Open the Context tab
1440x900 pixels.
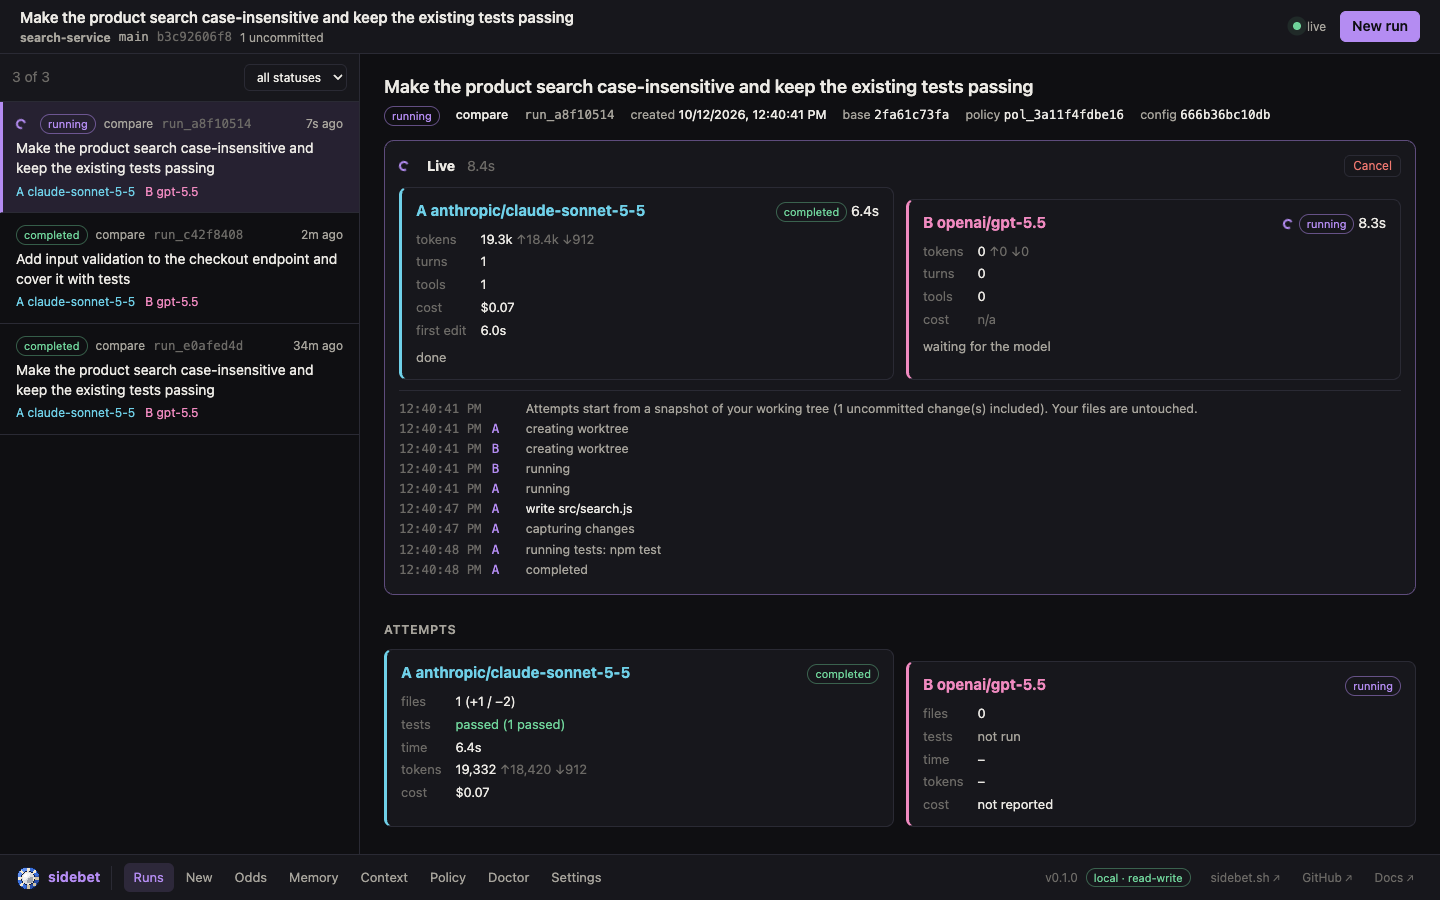pyautogui.click(x=384, y=878)
